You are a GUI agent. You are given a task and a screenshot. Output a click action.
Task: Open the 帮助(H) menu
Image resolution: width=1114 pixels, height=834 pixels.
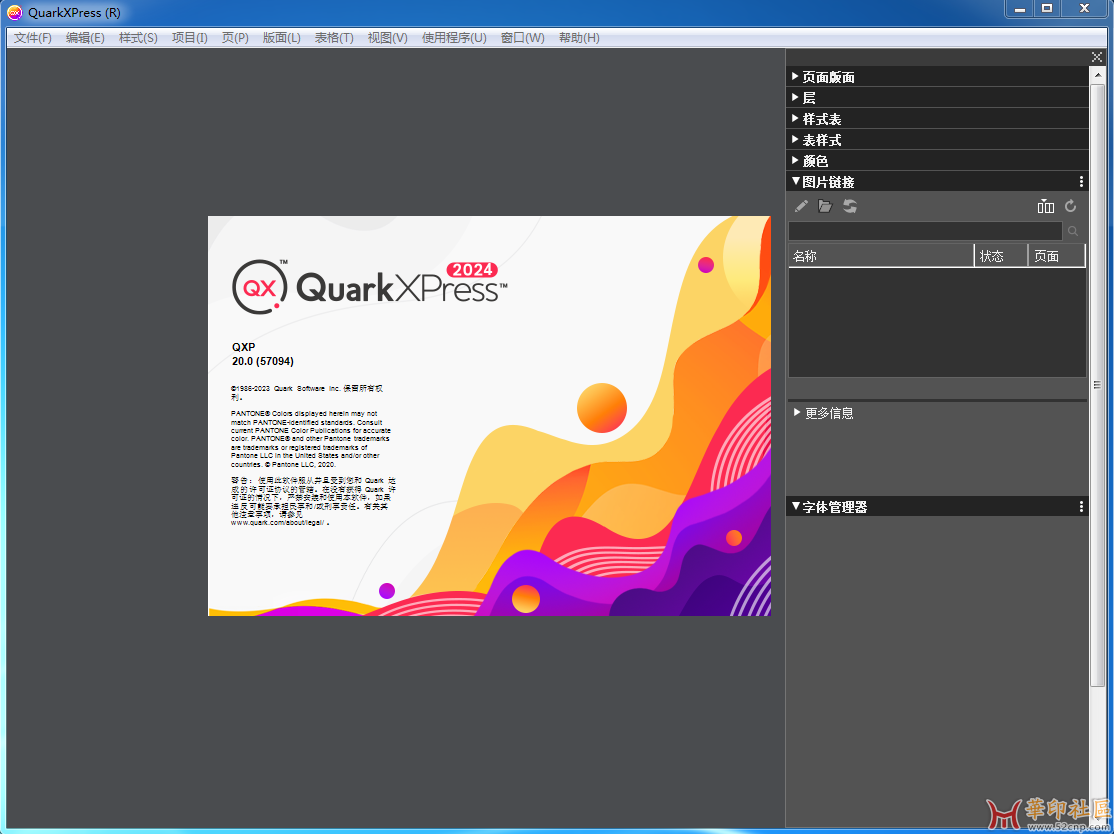pos(579,38)
